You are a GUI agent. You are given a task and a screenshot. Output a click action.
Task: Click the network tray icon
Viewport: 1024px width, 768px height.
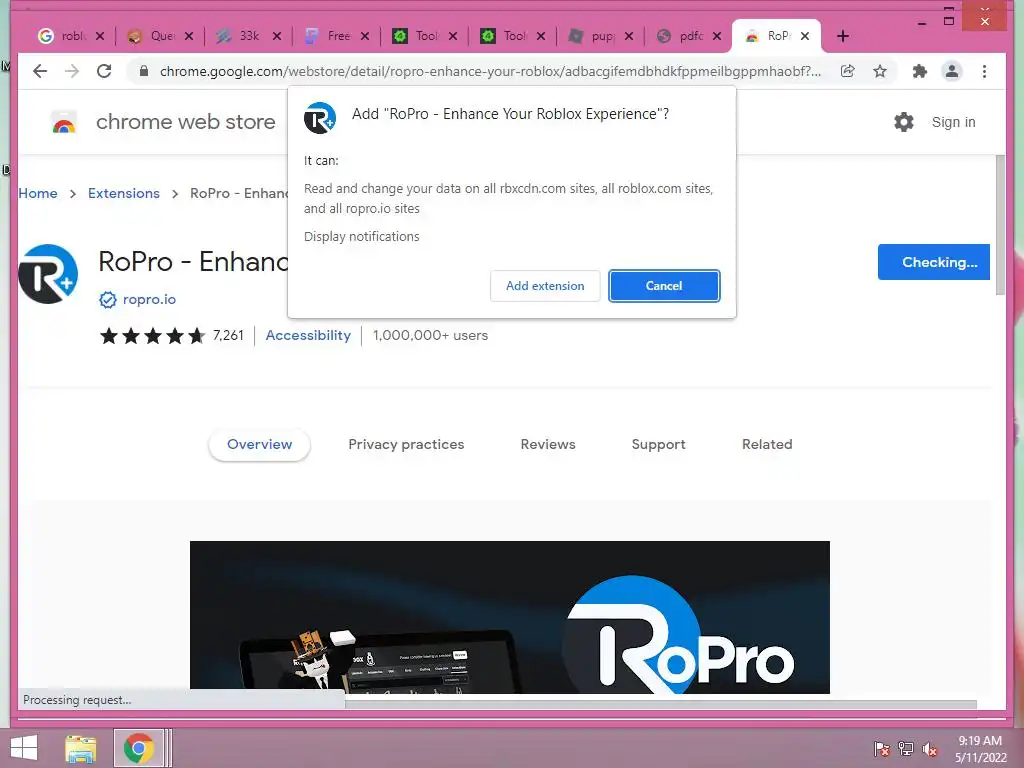click(x=906, y=749)
